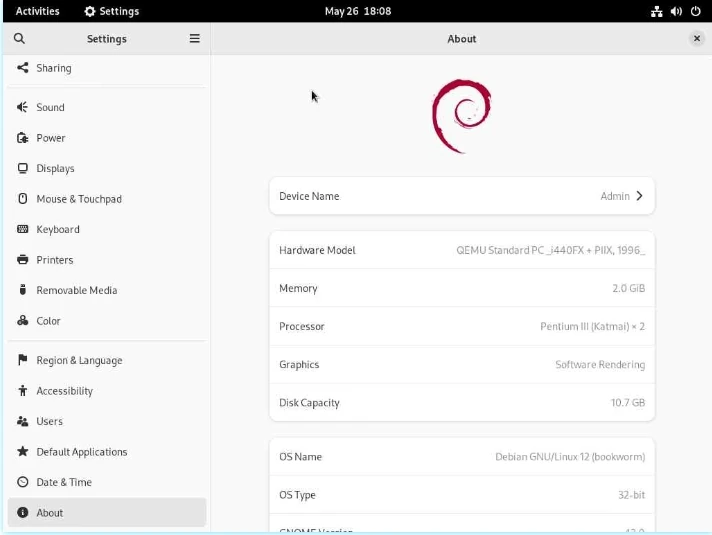Select Displays label in sidebar
This screenshot has height=535, width=712.
pyautogui.click(x=55, y=168)
